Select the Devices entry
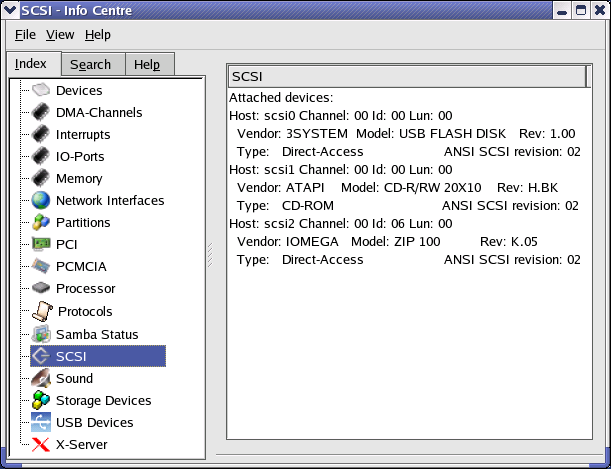The width and height of the screenshot is (611, 469). [79, 90]
